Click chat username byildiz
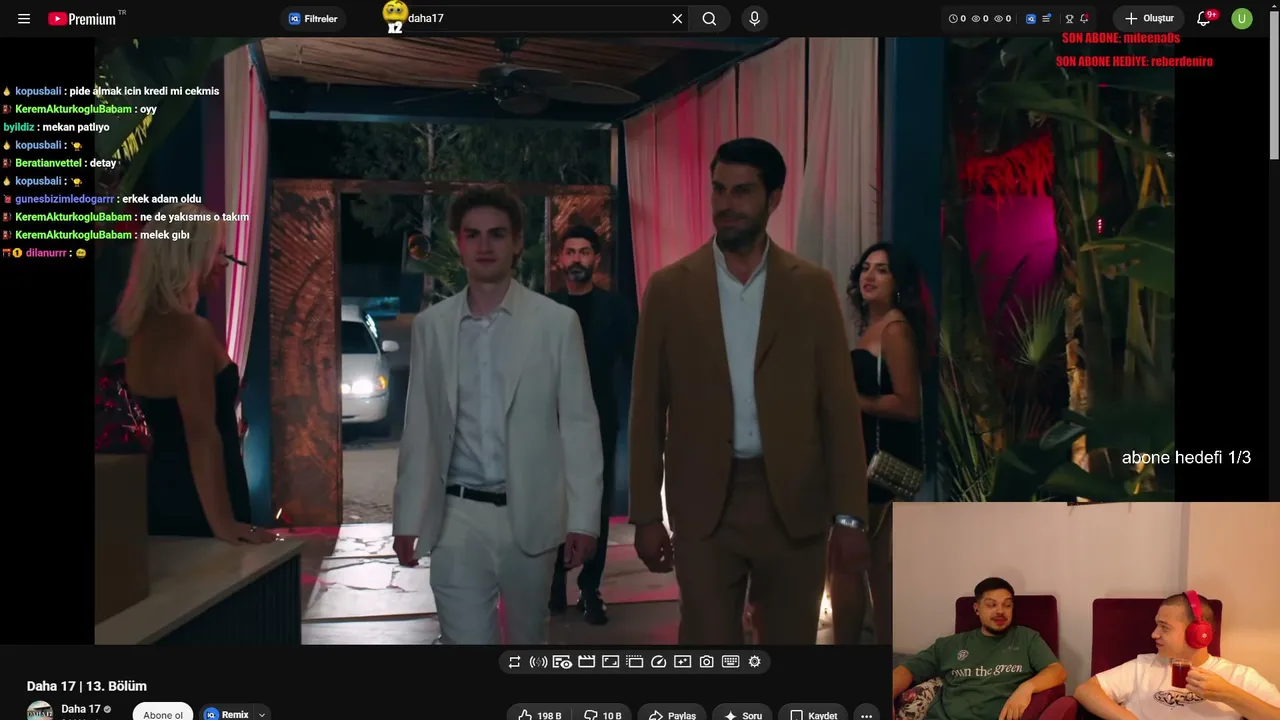Image resolution: width=1280 pixels, height=720 pixels. tap(19, 127)
